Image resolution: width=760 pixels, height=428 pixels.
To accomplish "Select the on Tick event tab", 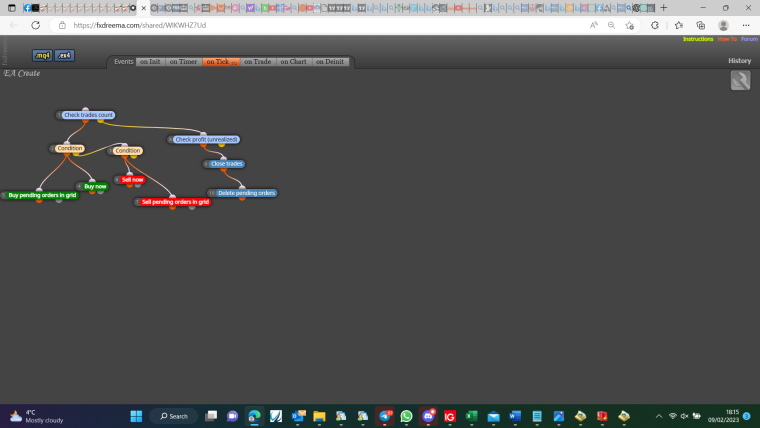I will (221, 62).
